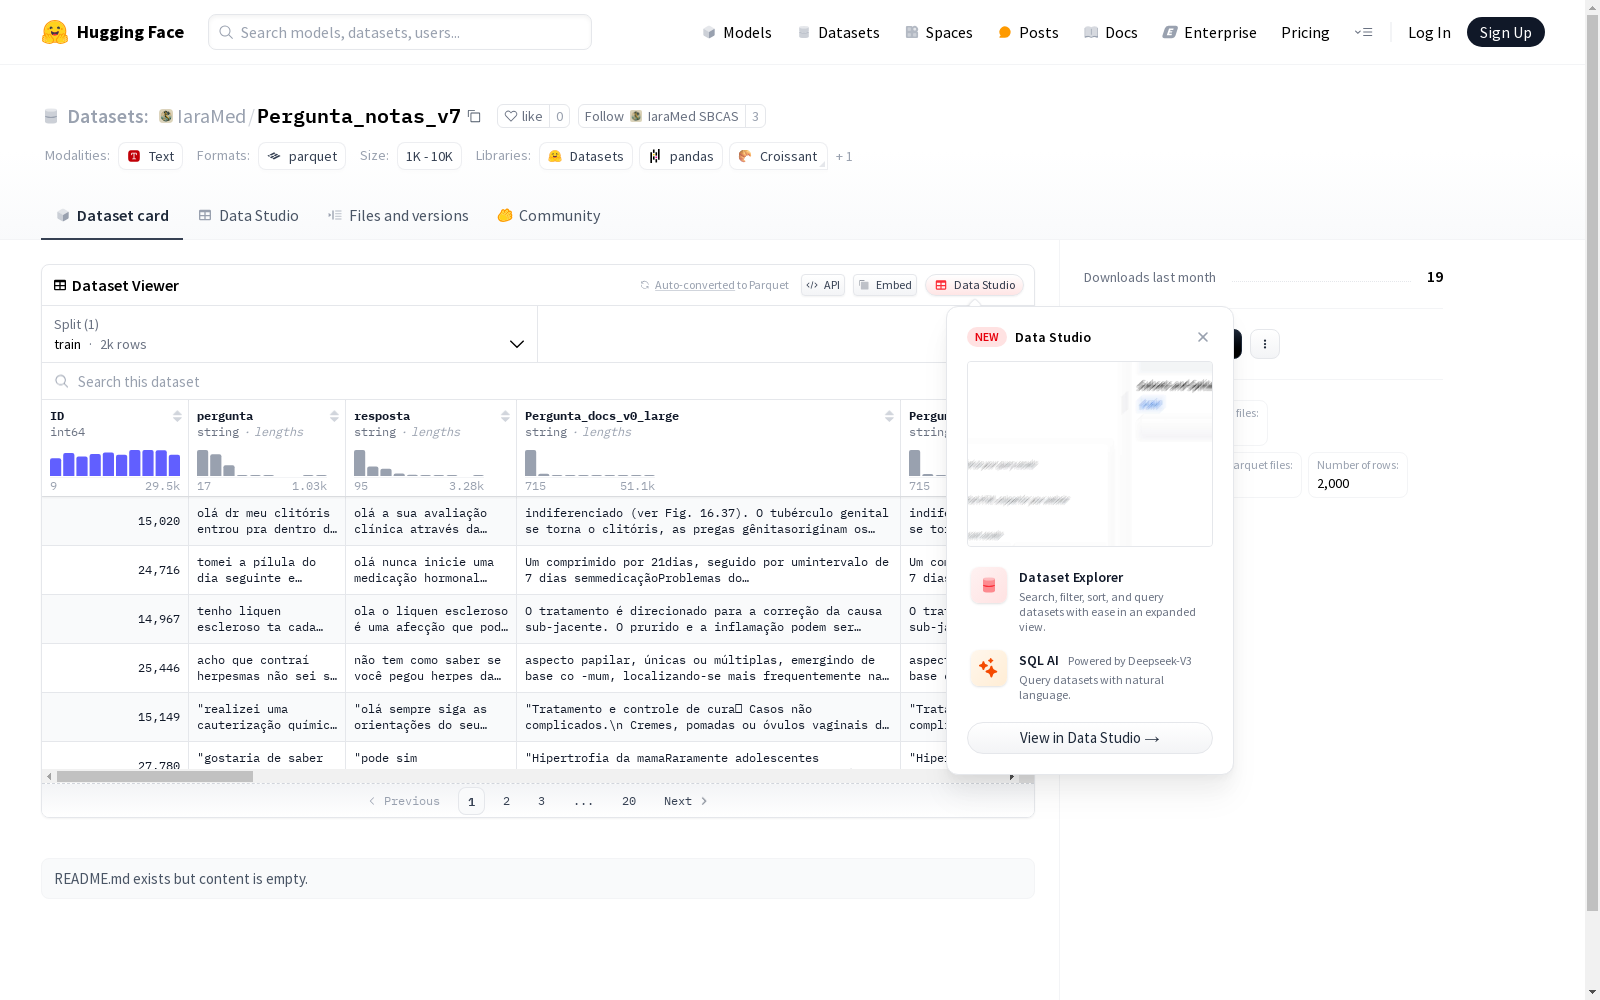Image resolution: width=1600 pixels, height=1000 pixels.
Task: Go to page 3 of the dataset
Action: click(x=542, y=801)
